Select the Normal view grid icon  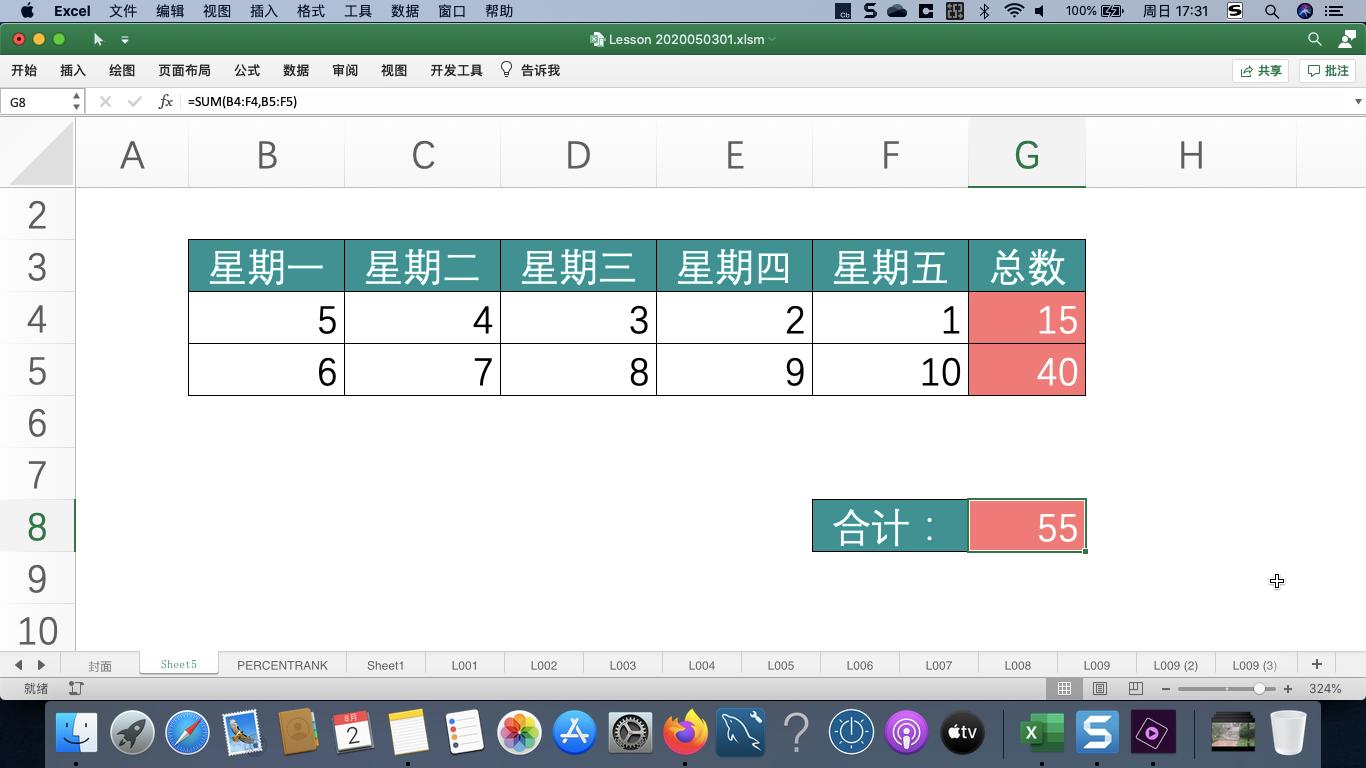1064,688
